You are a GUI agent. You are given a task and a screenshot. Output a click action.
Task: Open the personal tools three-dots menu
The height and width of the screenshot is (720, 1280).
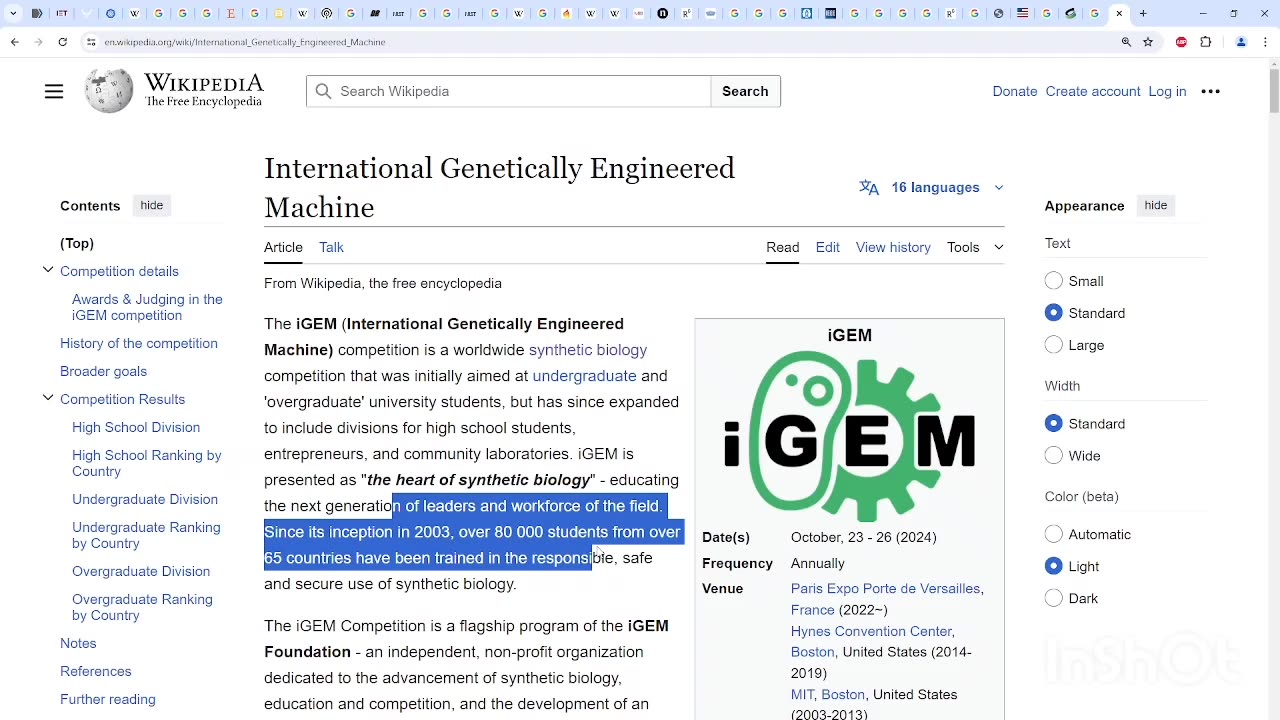click(1210, 92)
